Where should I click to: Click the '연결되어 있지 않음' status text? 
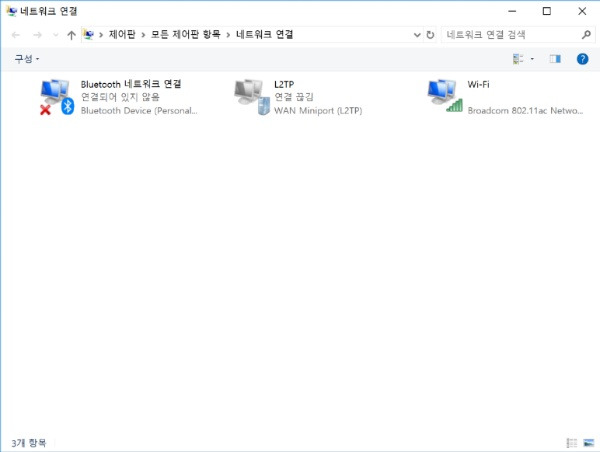pos(120,97)
